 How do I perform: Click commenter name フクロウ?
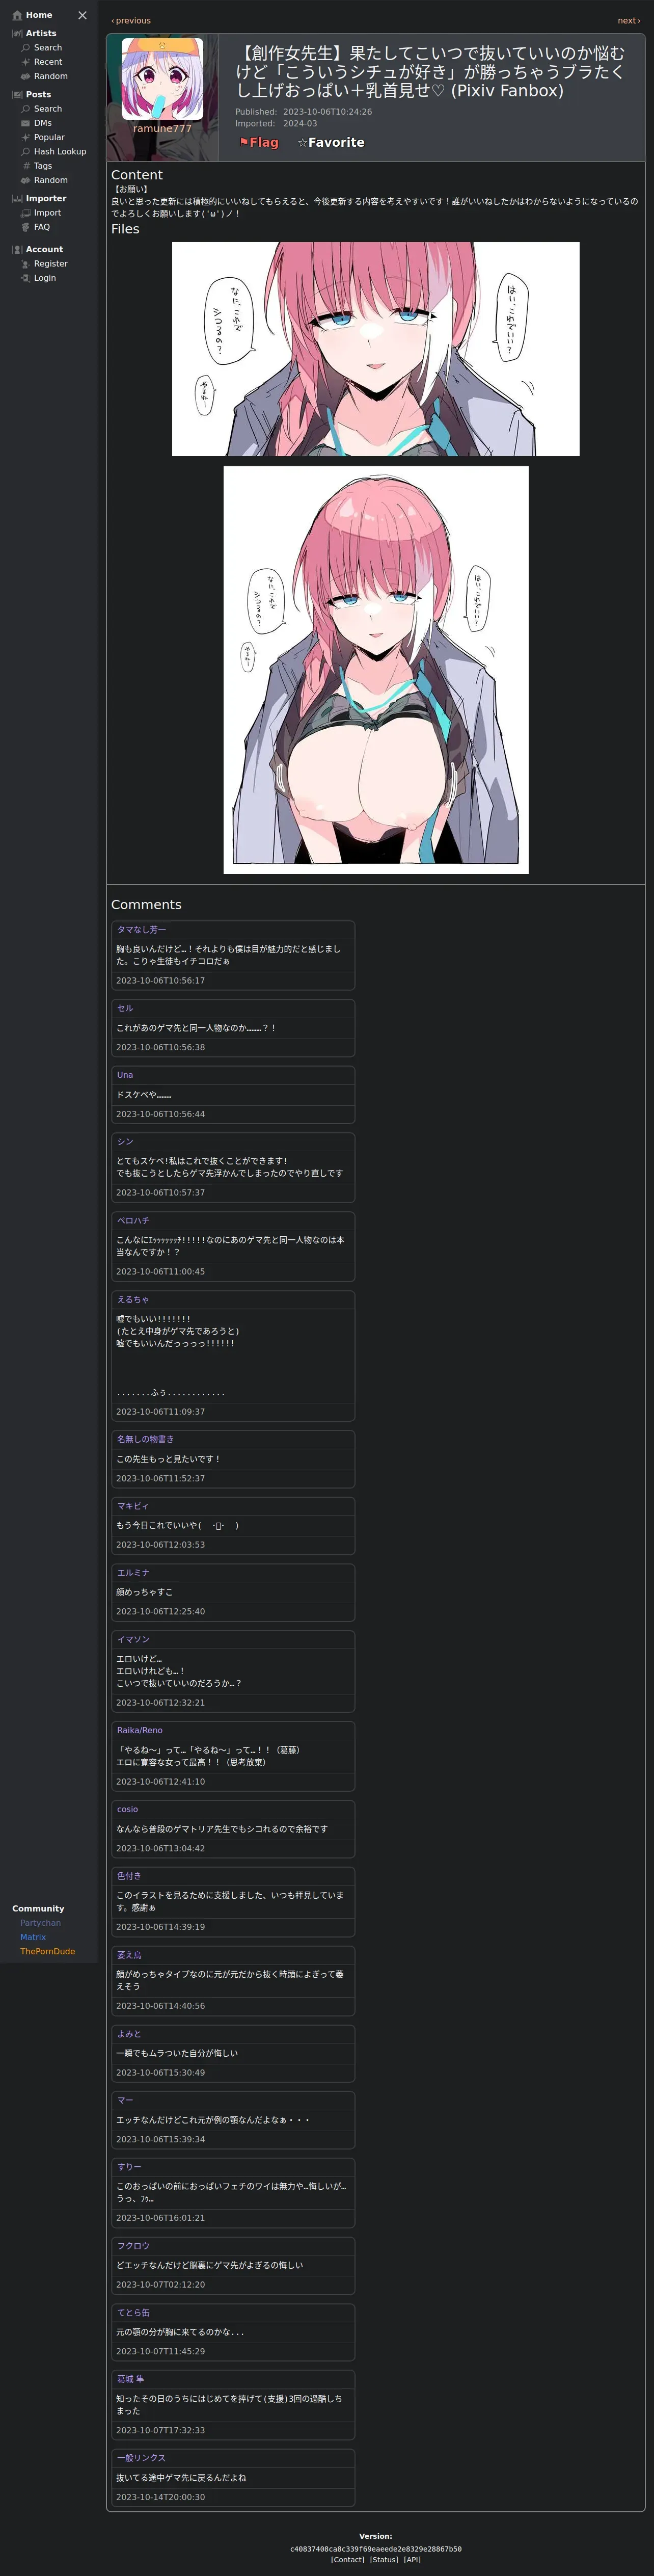[133, 2245]
